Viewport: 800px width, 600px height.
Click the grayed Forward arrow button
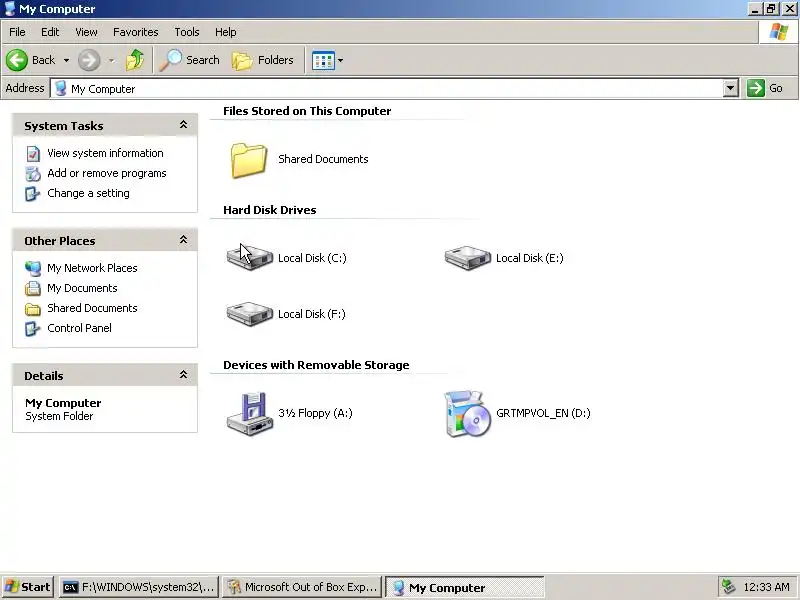[x=89, y=60]
